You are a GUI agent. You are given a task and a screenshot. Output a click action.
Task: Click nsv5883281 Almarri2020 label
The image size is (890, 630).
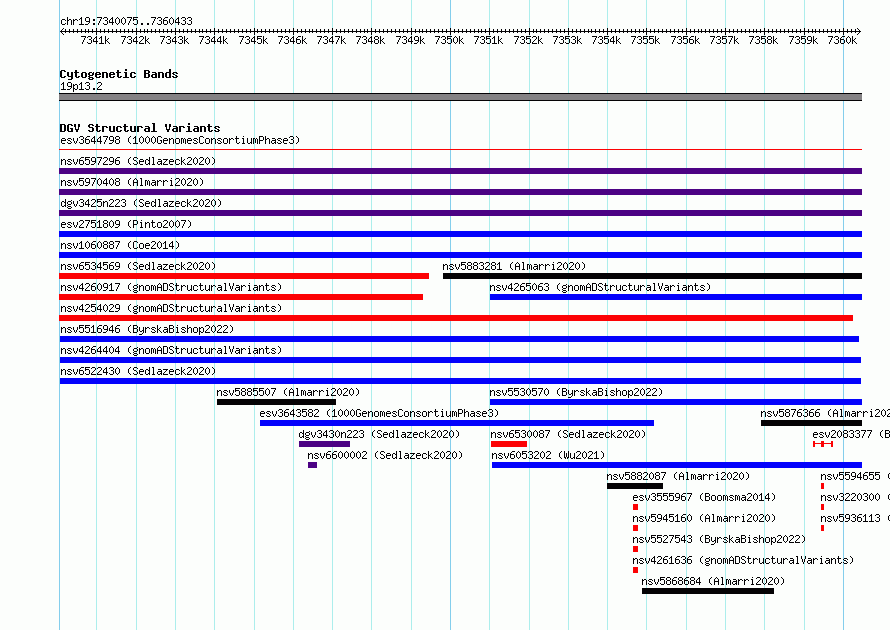click(x=514, y=266)
